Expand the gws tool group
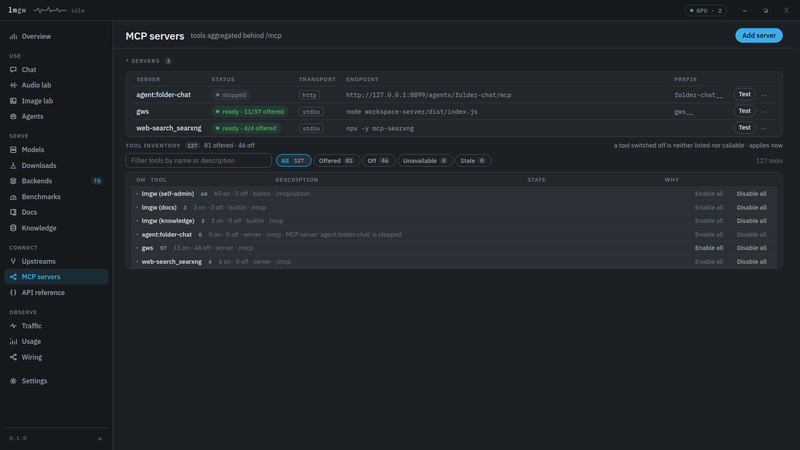This screenshot has width=800, height=450. coord(137,248)
